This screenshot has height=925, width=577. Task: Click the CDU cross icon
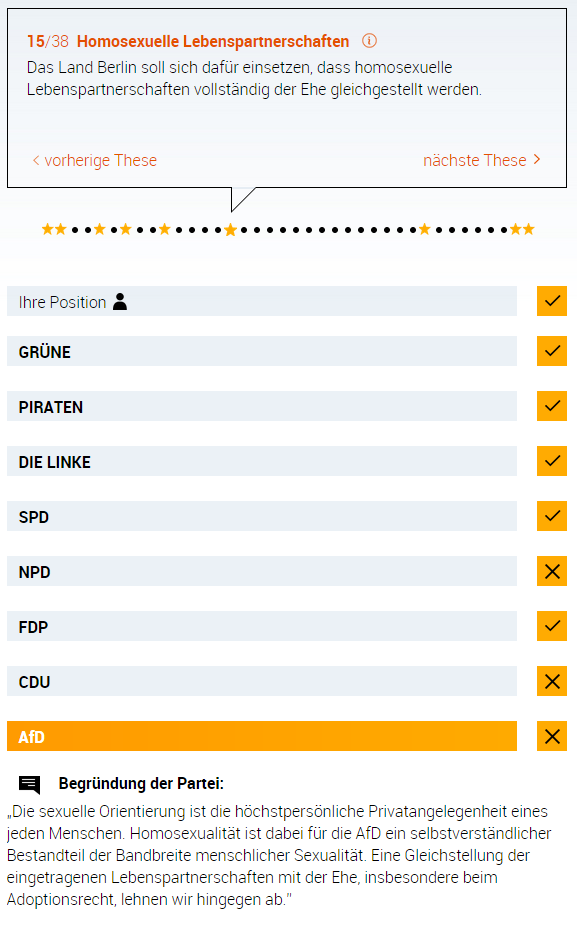point(552,681)
